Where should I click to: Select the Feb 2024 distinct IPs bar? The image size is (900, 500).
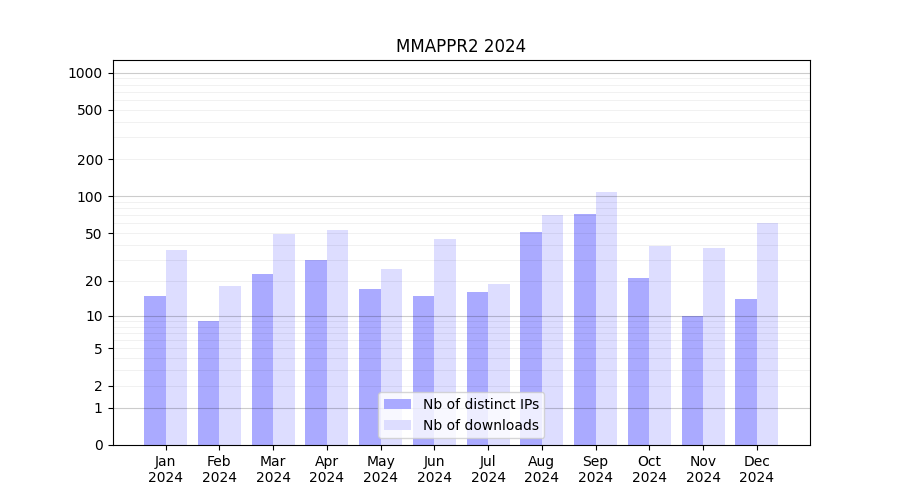pyautogui.click(x=208, y=383)
